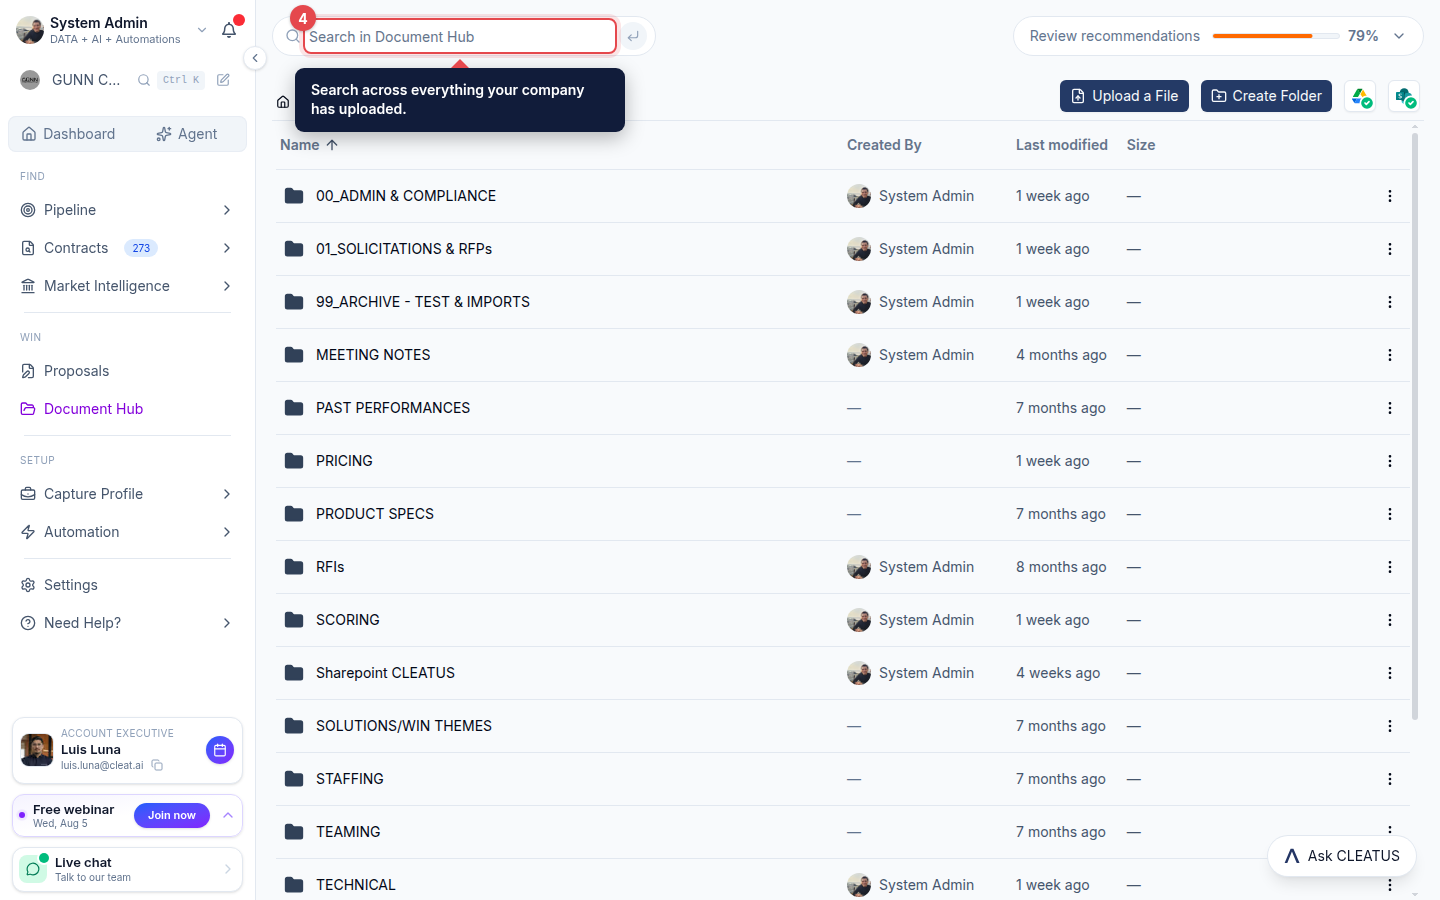Screen dimensions: 1440x900
Task: Switch to the Agent tab
Action: (186, 134)
